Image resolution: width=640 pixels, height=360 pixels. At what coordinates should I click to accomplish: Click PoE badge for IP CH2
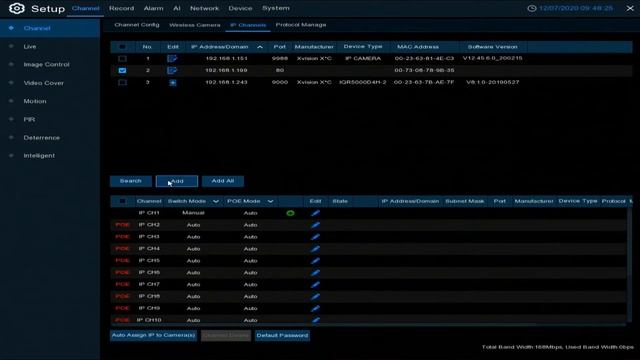tap(122, 225)
